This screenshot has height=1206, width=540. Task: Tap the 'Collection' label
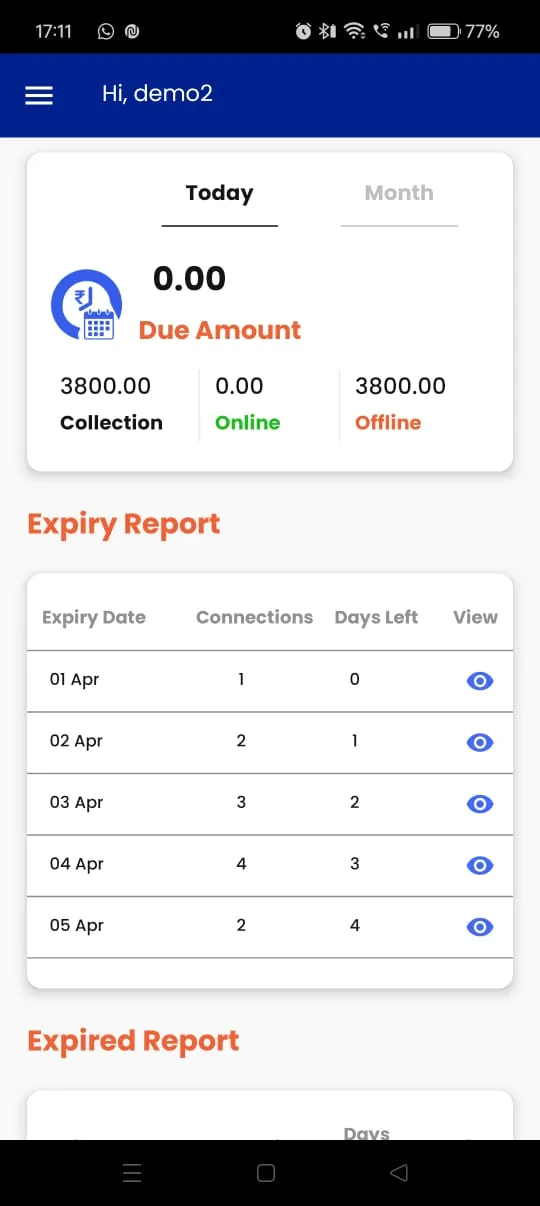(111, 423)
